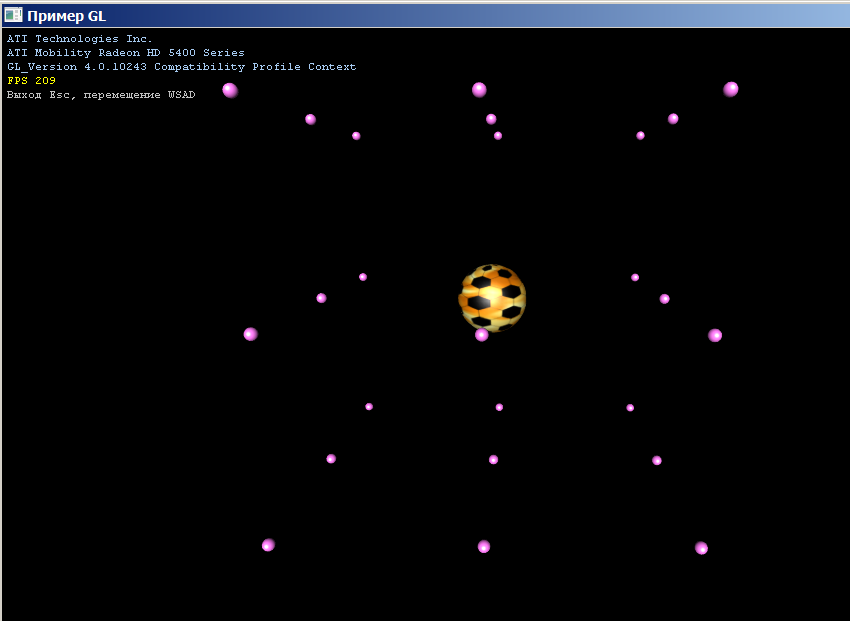This screenshot has width=850, height=621.
Task: Click the "ATI Technologies Inc." vendor text
Action: pos(80,39)
